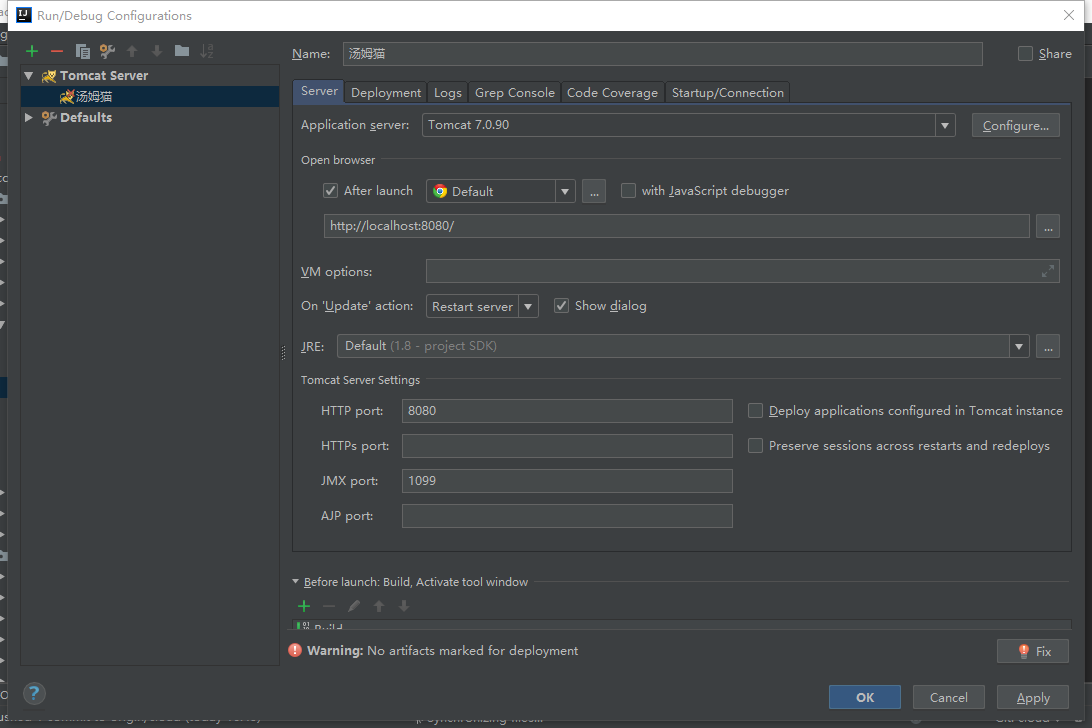The image size is (1092, 728).
Task: Open the Startup/Connection tab
Action: point(728,93)
